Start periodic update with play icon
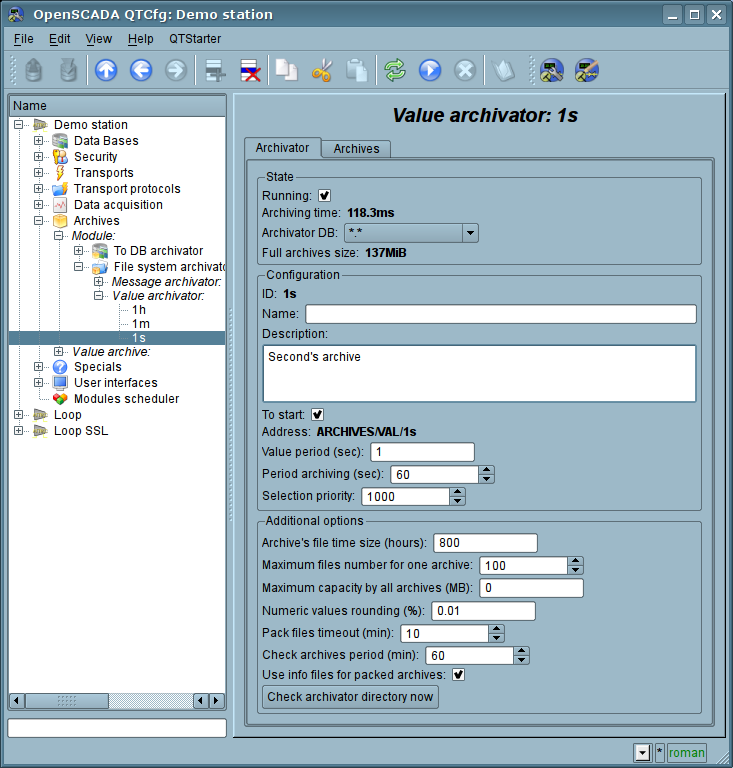Screen dimensions: 733x768 (x=430, y=71)
